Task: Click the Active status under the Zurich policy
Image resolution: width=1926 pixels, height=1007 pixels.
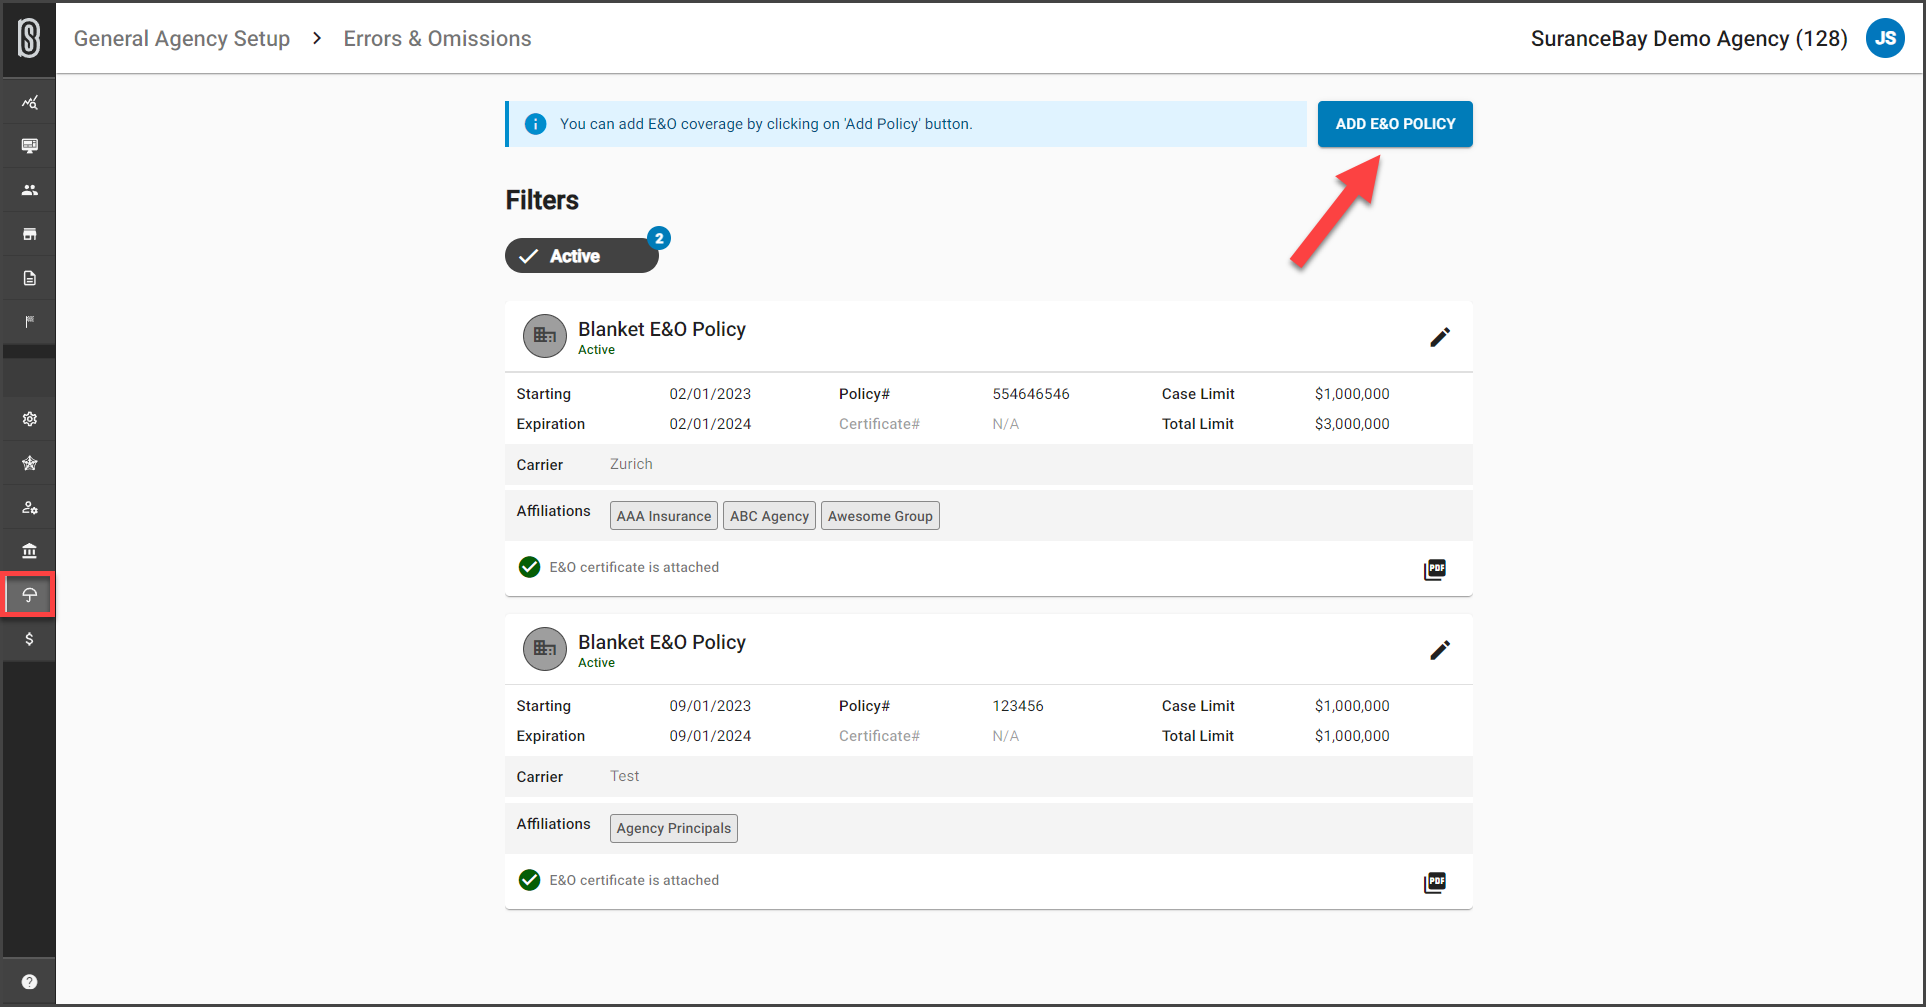Action: 596,350
